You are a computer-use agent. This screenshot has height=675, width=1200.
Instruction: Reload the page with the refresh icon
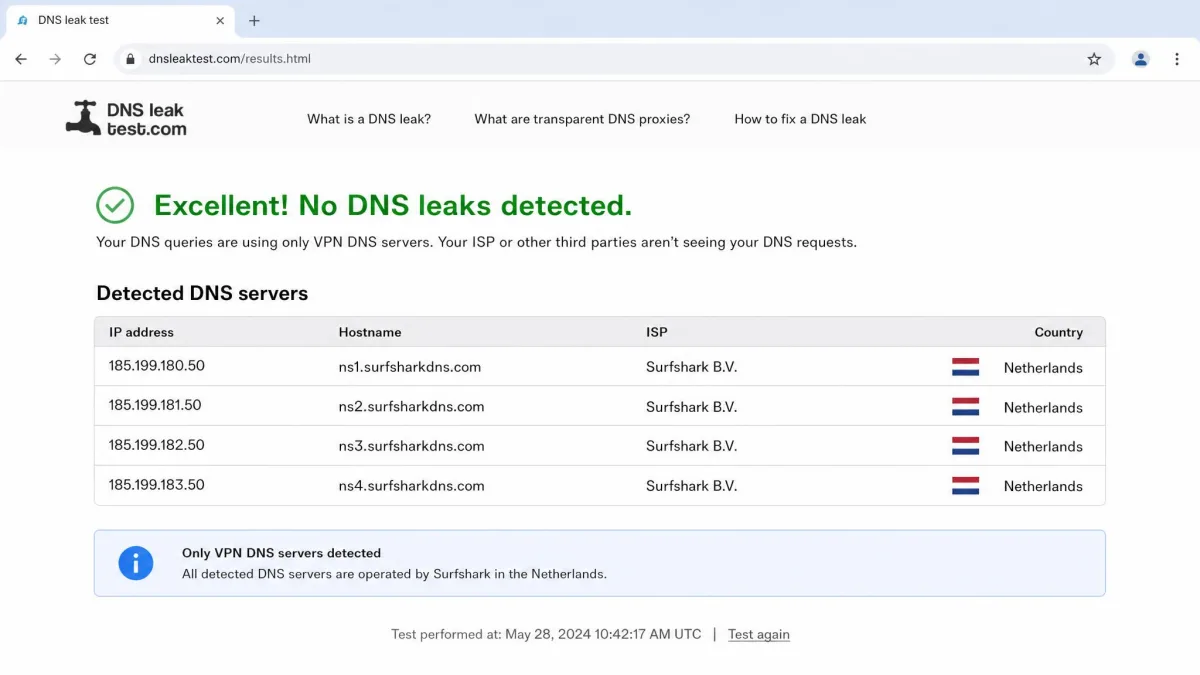pos(90,59)
